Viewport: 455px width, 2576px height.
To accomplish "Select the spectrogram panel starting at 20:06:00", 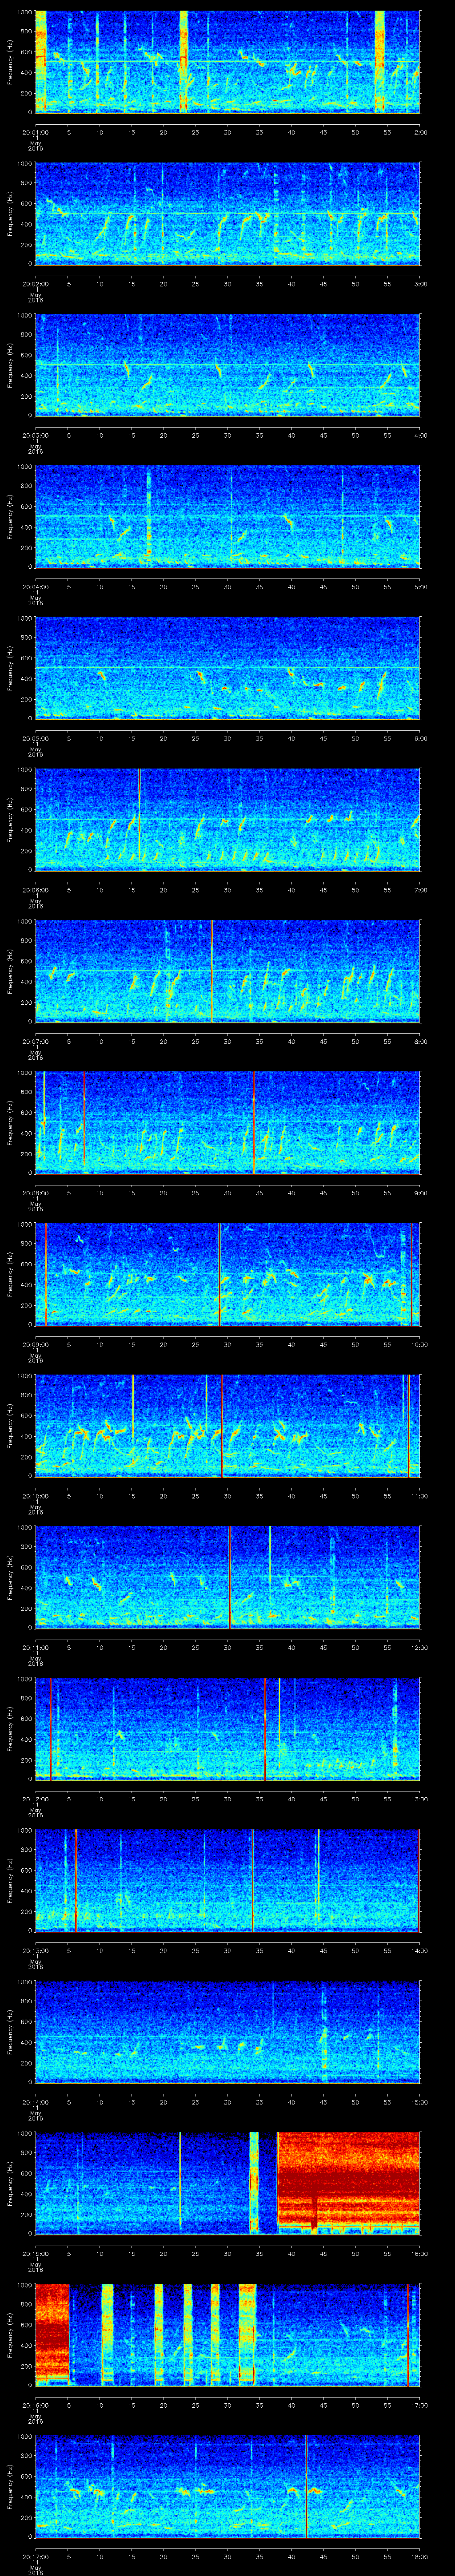I will tap(227, 819).
